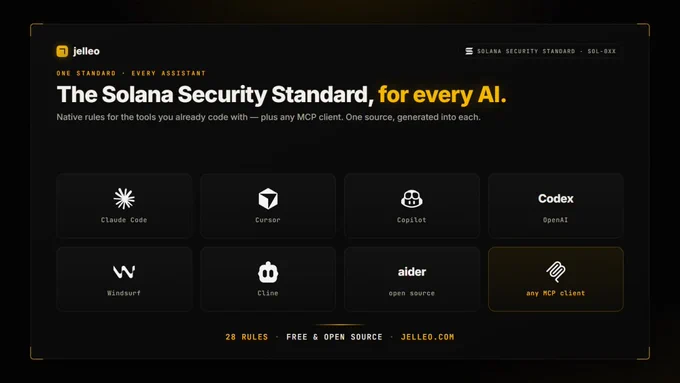
Task: Click the Windsurf card label
Action: pos(124,293)
